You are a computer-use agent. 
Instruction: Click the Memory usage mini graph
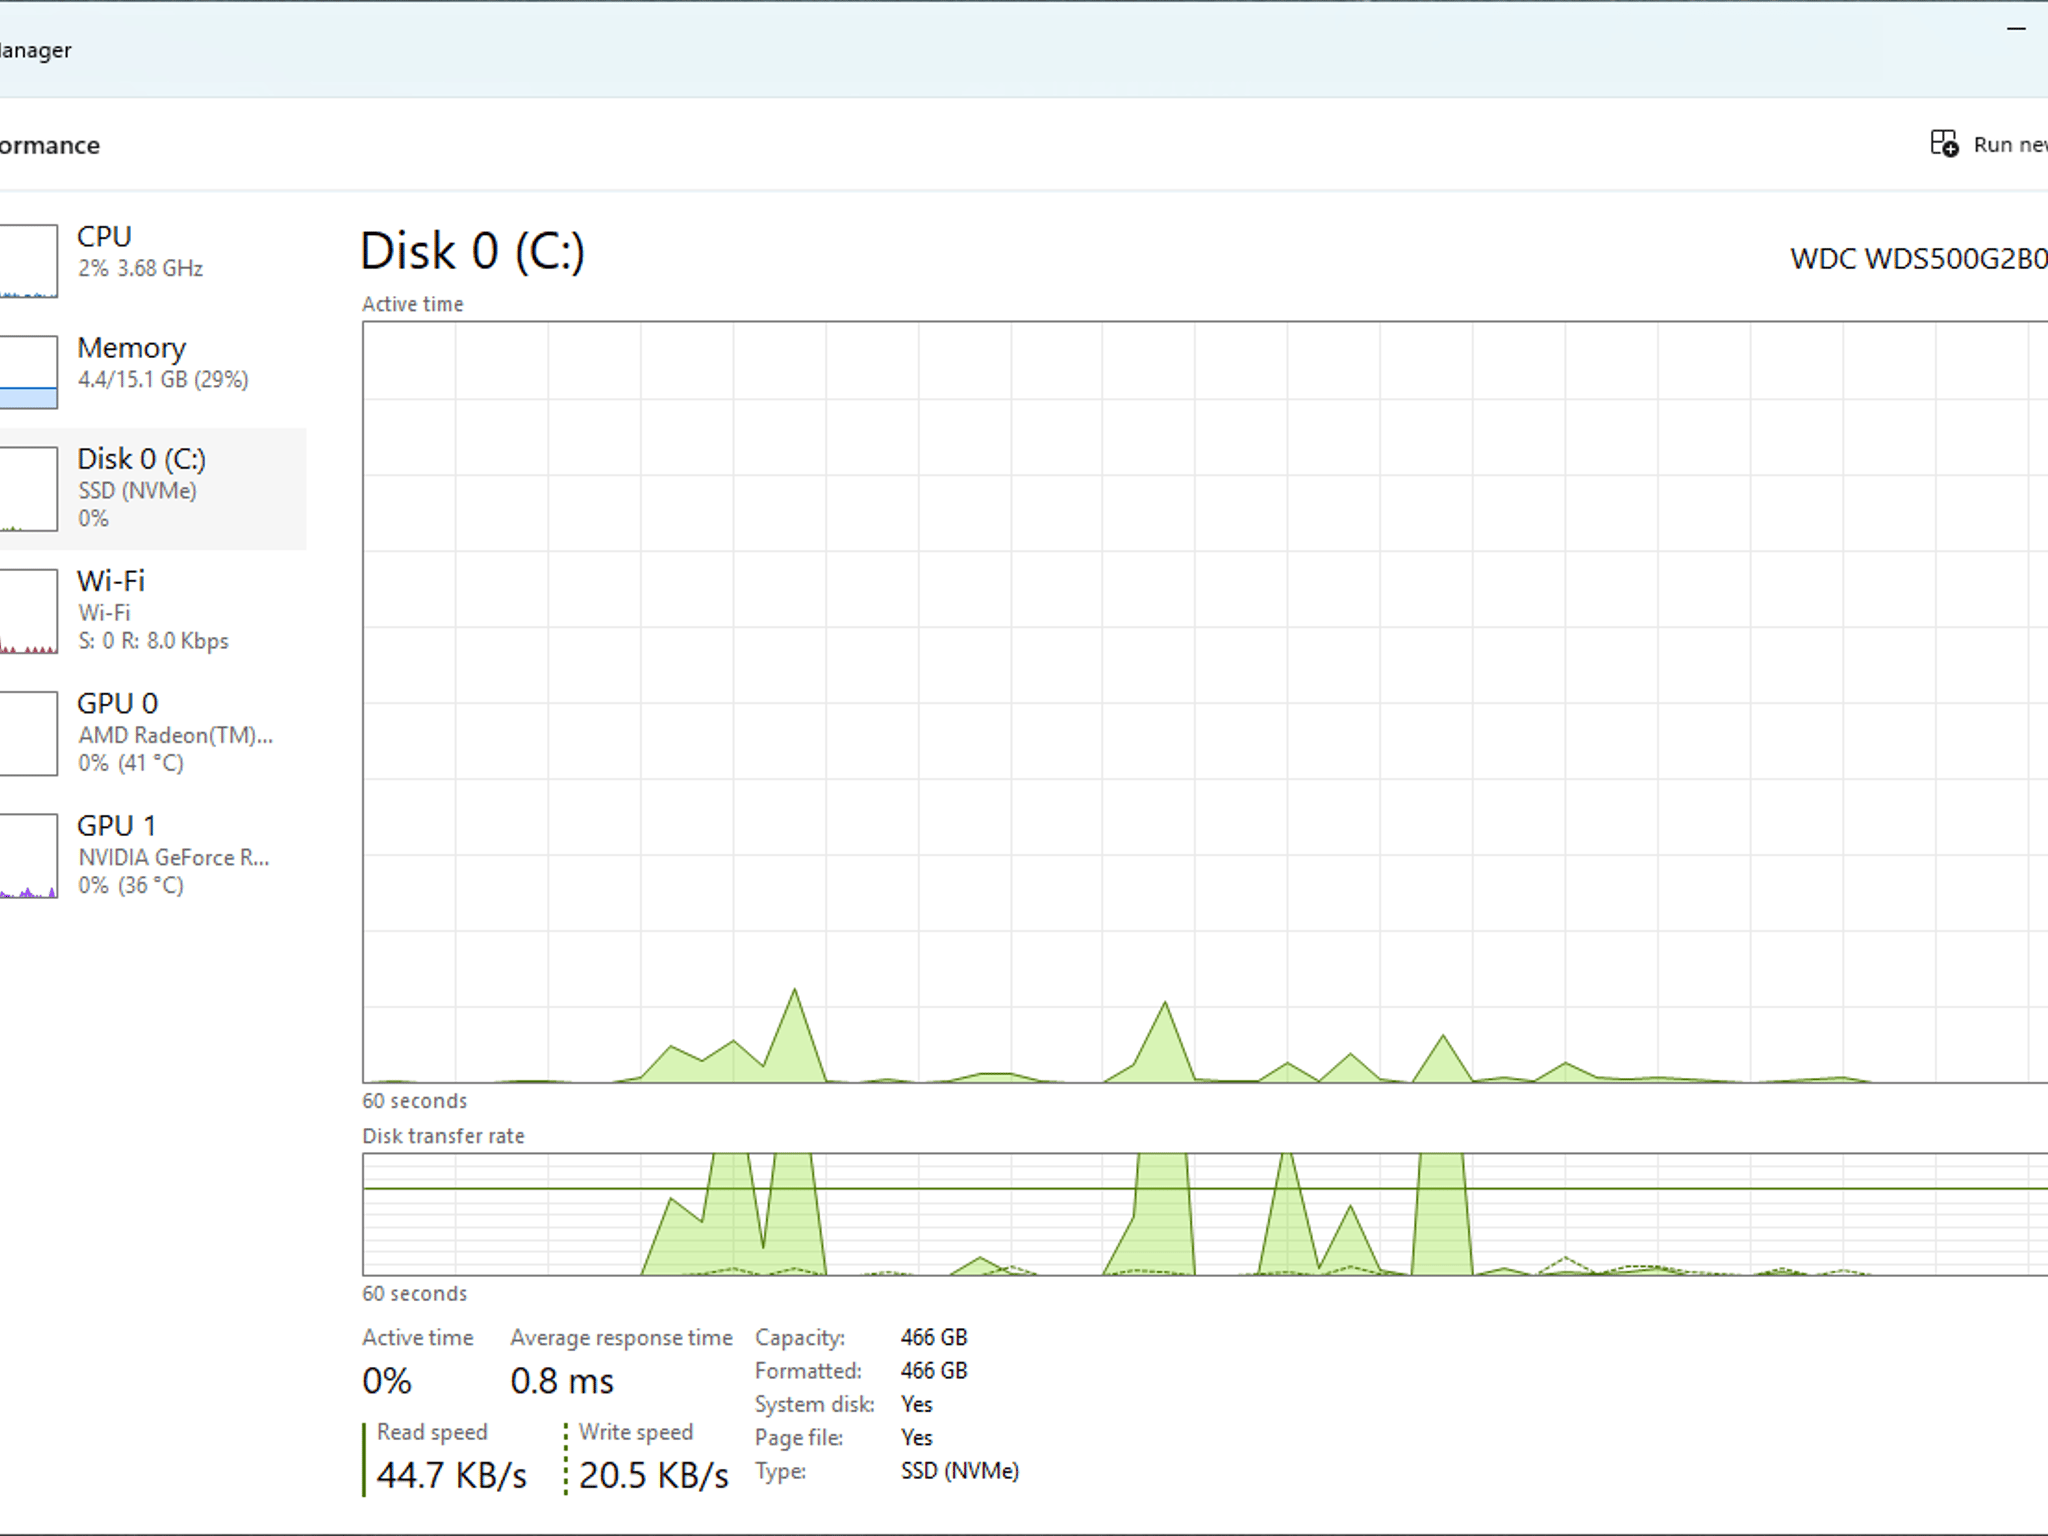tap(28, 372)
